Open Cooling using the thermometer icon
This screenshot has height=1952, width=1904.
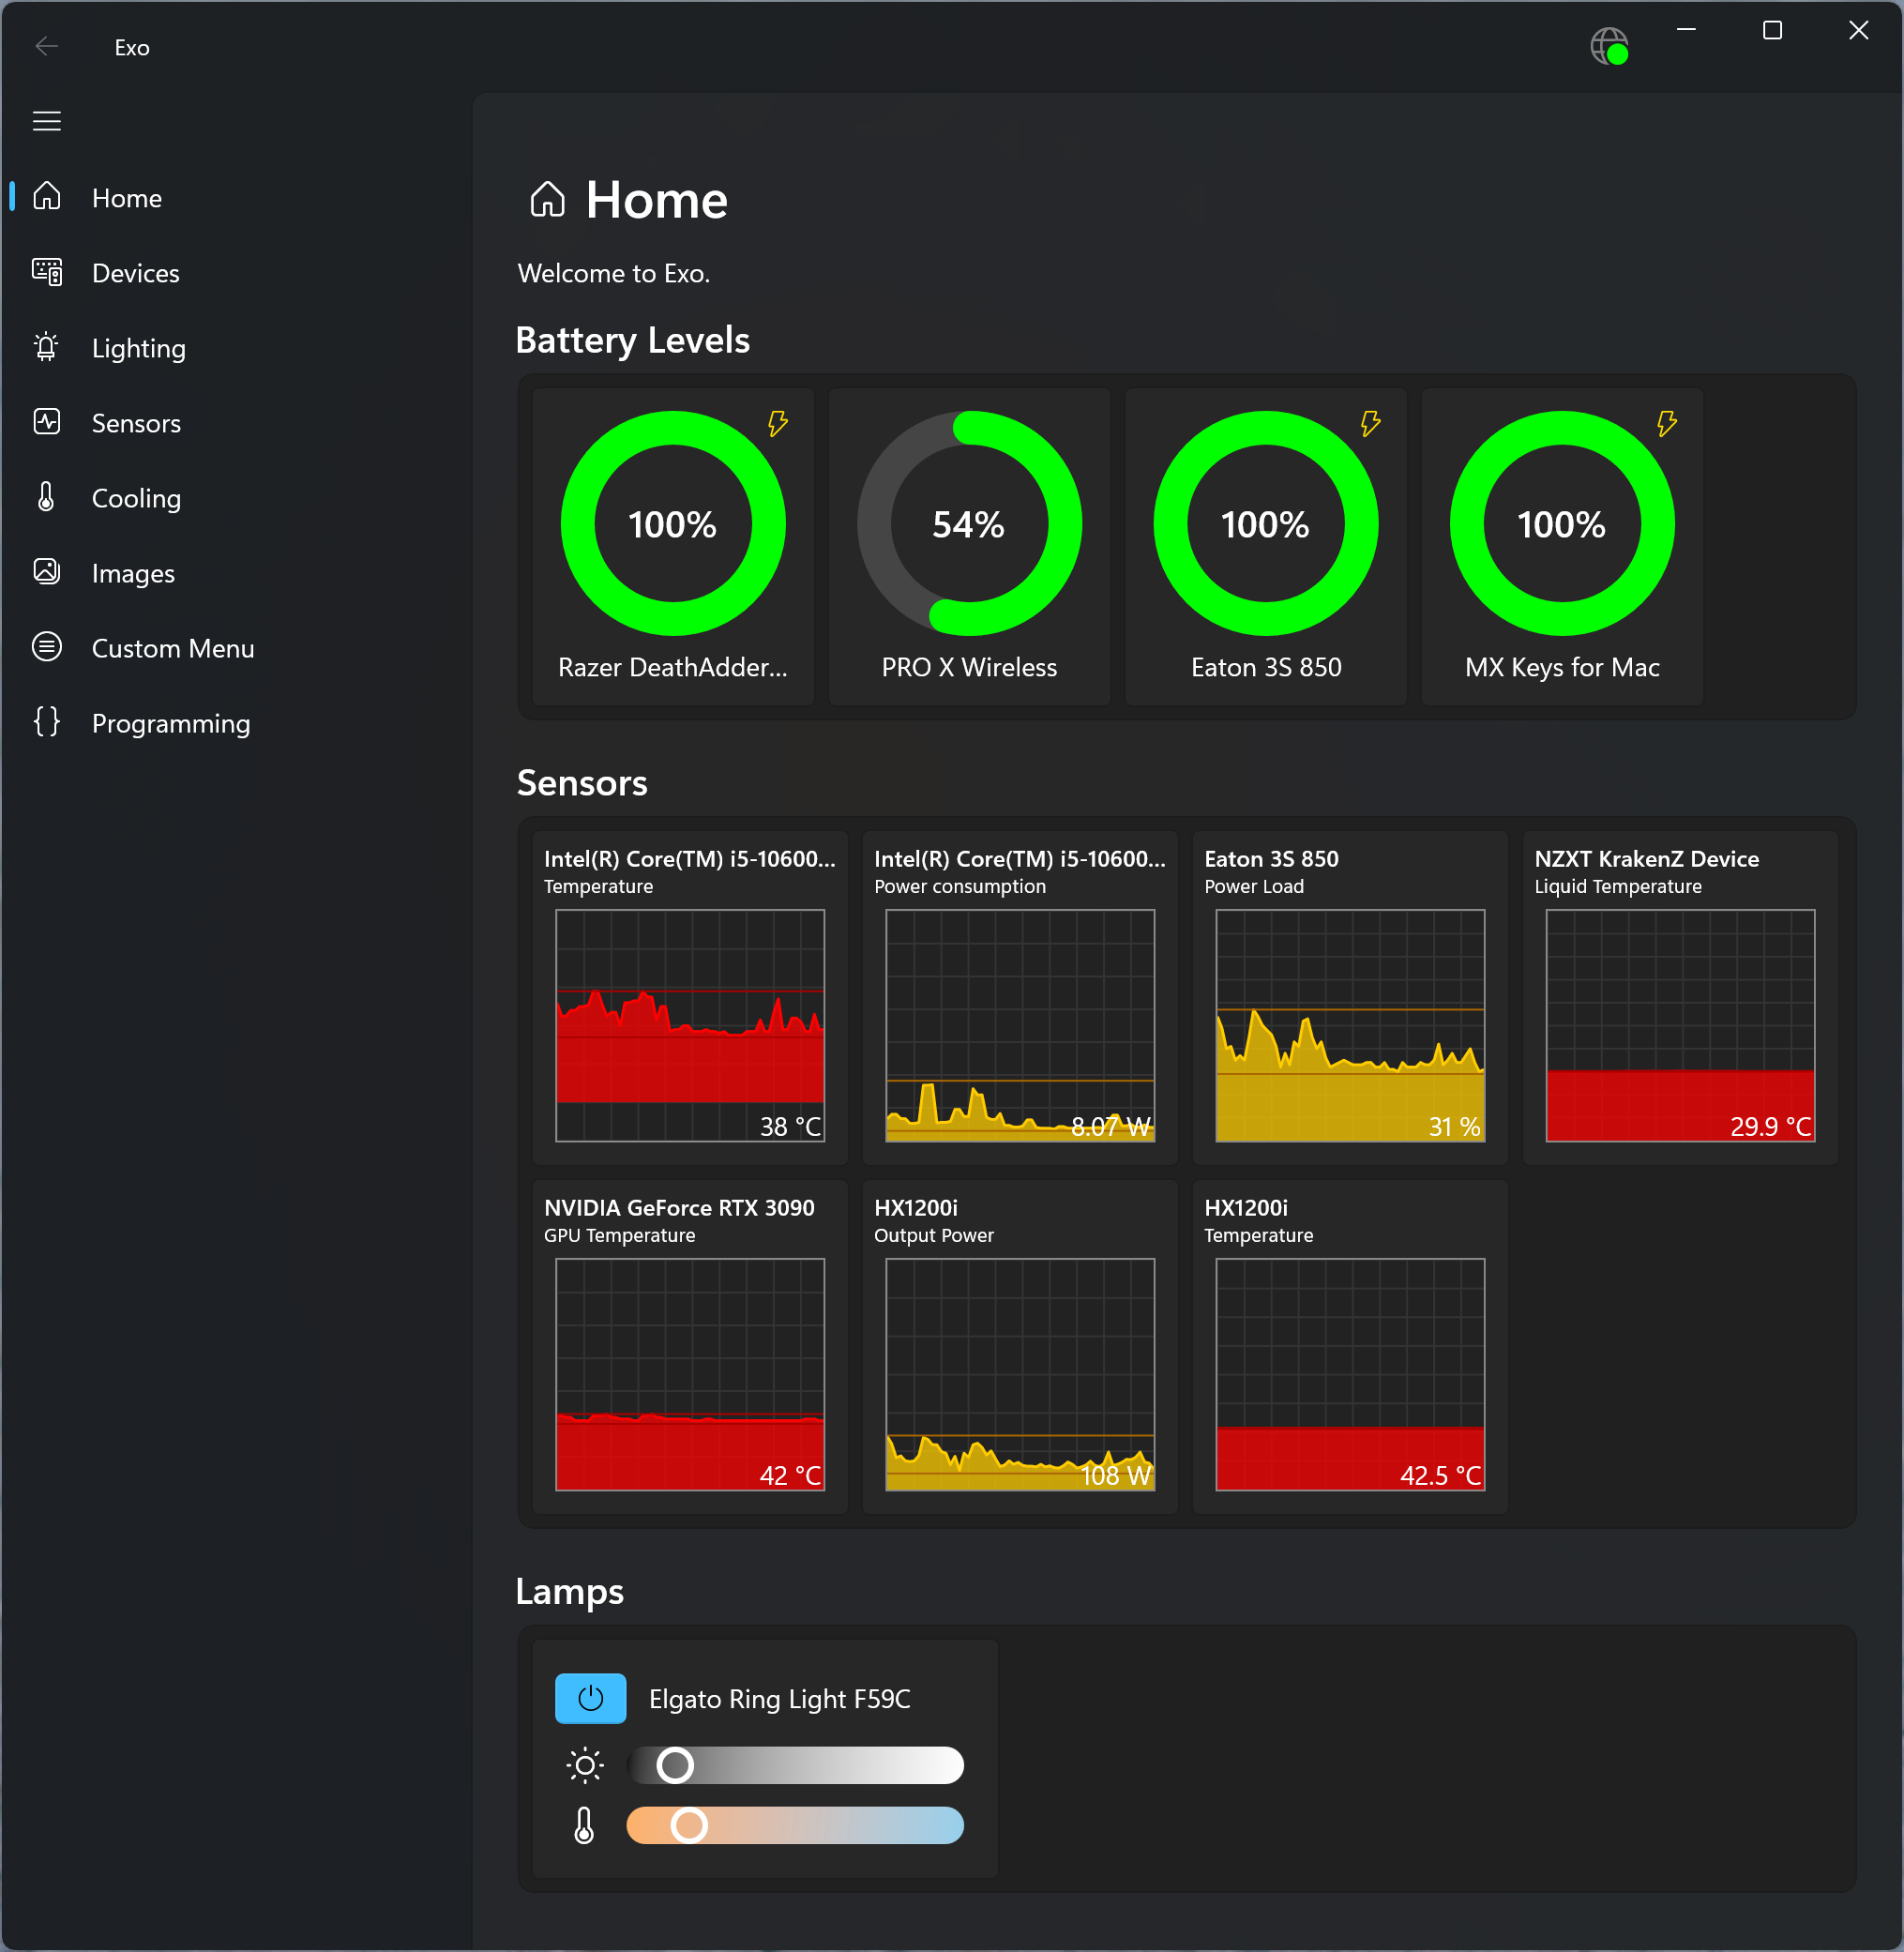47,497
